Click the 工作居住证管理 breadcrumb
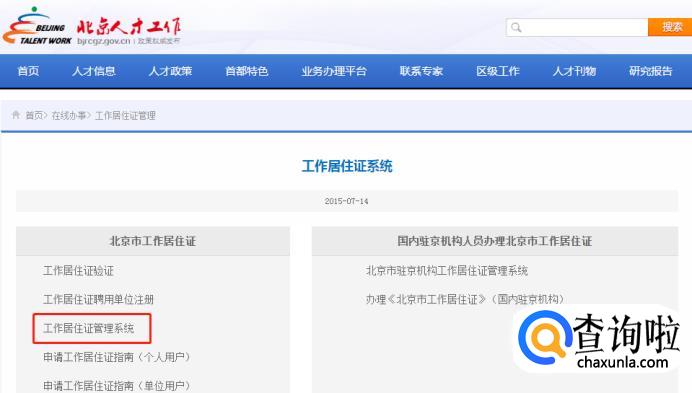Viewport: 692px width, 393px height. pyautogui.click(x=125, y=116)
